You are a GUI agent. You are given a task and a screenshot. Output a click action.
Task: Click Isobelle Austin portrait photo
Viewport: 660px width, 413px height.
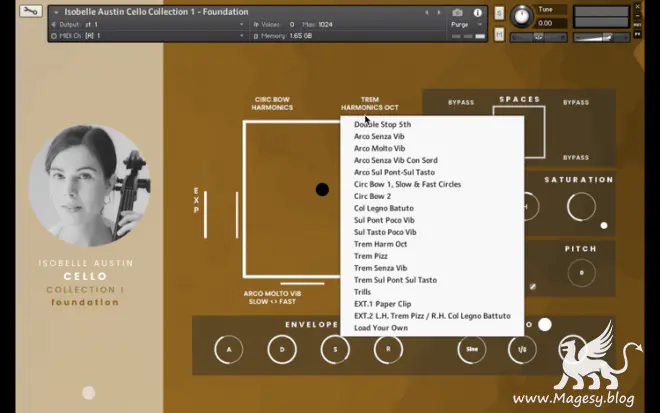(x=89, y=185)
